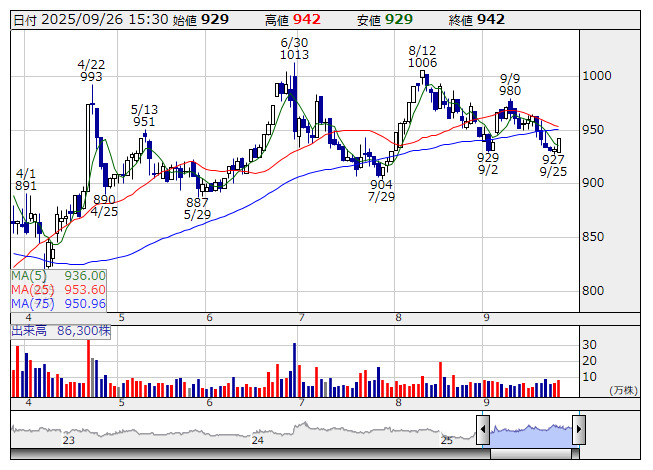The height and width of the screenshot is (470, 653).
Task: Click the 5/13 high label 951
Action: [144, 122]
